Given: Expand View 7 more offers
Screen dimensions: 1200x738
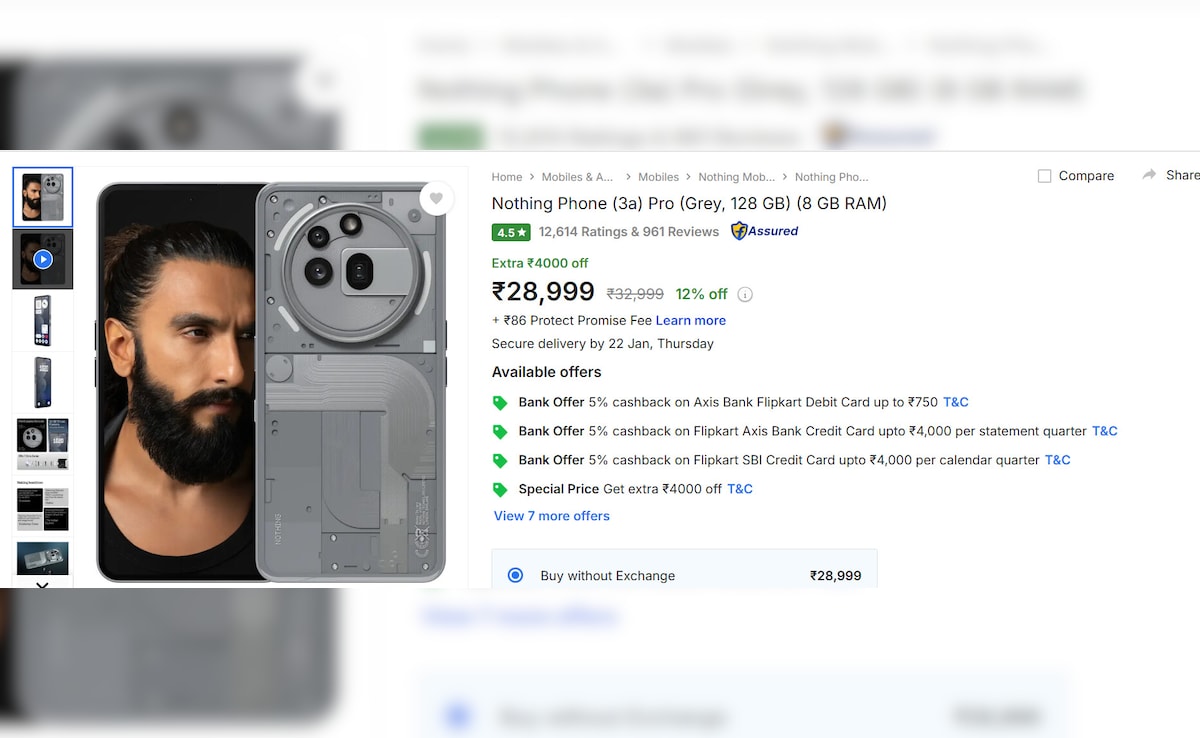Looking at the screenshot, I should point(551,516).
